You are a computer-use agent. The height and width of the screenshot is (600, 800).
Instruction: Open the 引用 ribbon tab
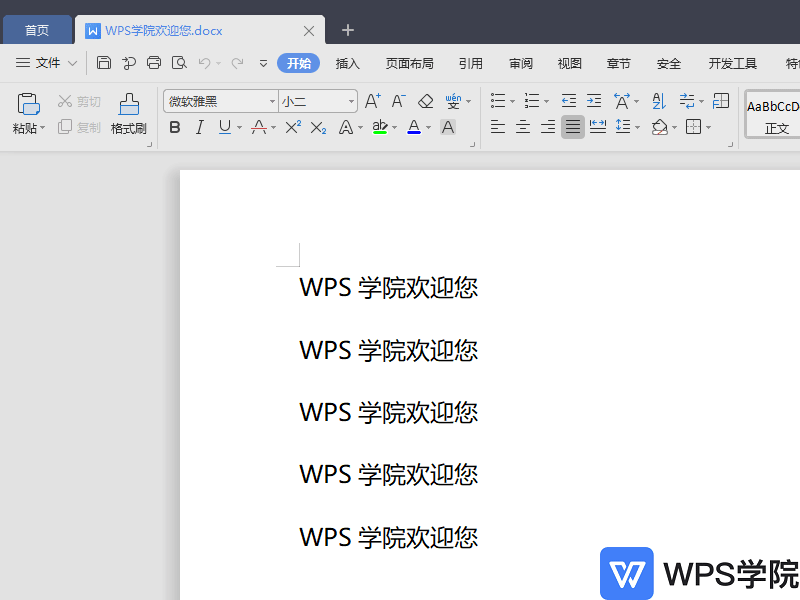coord(470,63)
